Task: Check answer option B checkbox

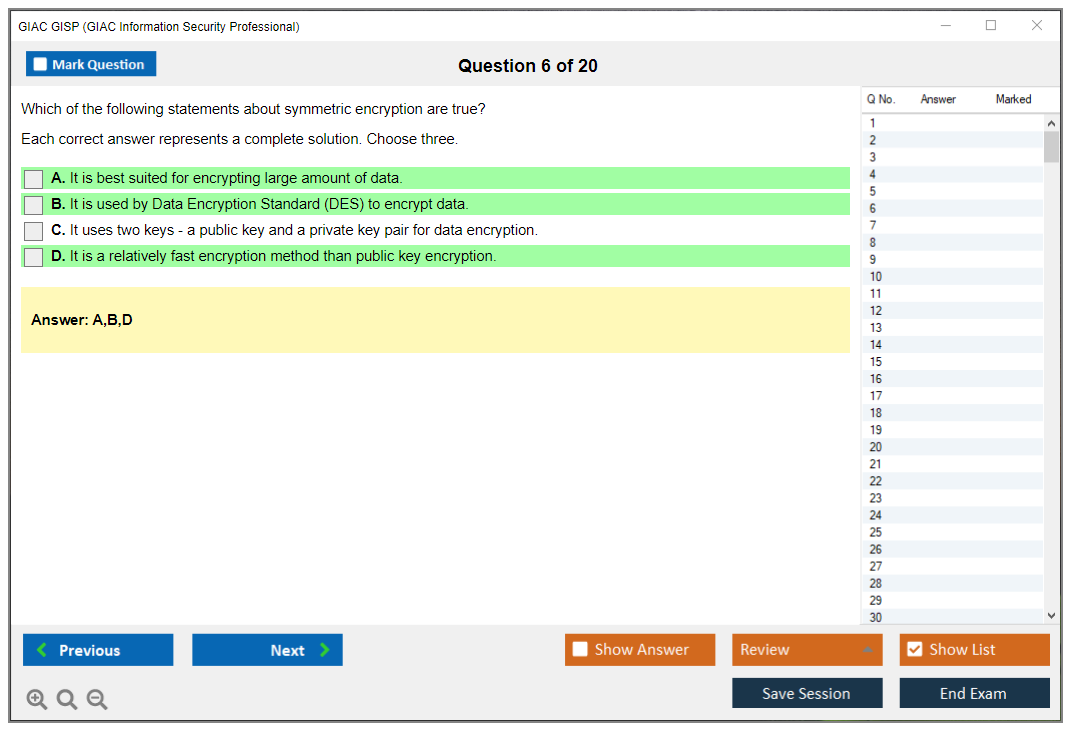Action: point(32,205)
